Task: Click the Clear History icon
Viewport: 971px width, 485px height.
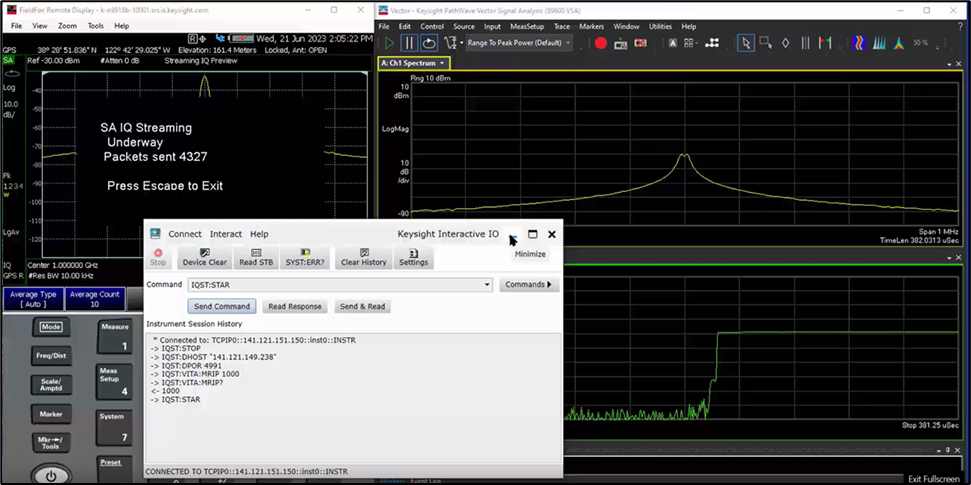Action: pos(363,257)
